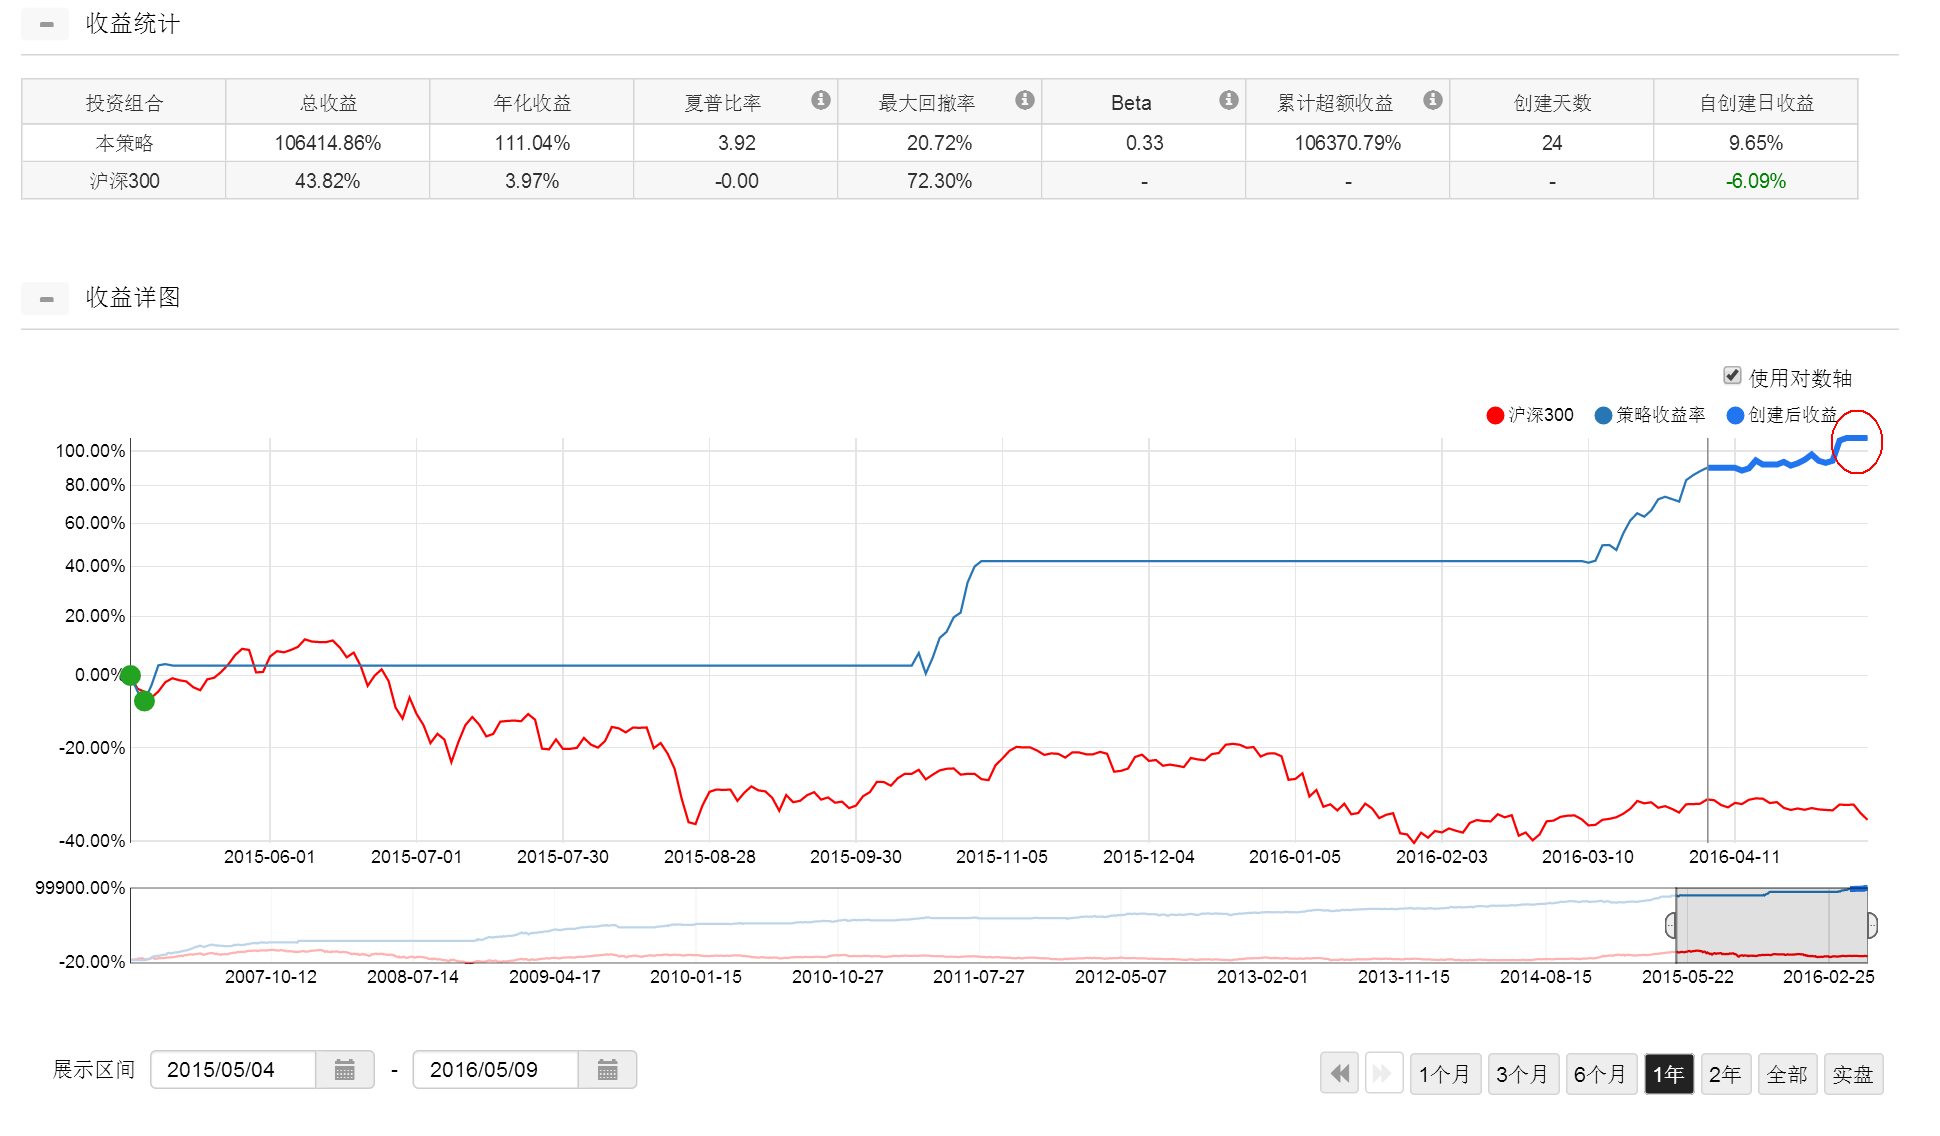This screenshot has height=1136, width=1940.
Task: Click the 106370.79% excess return value
Action: (x=1348, y=143)
